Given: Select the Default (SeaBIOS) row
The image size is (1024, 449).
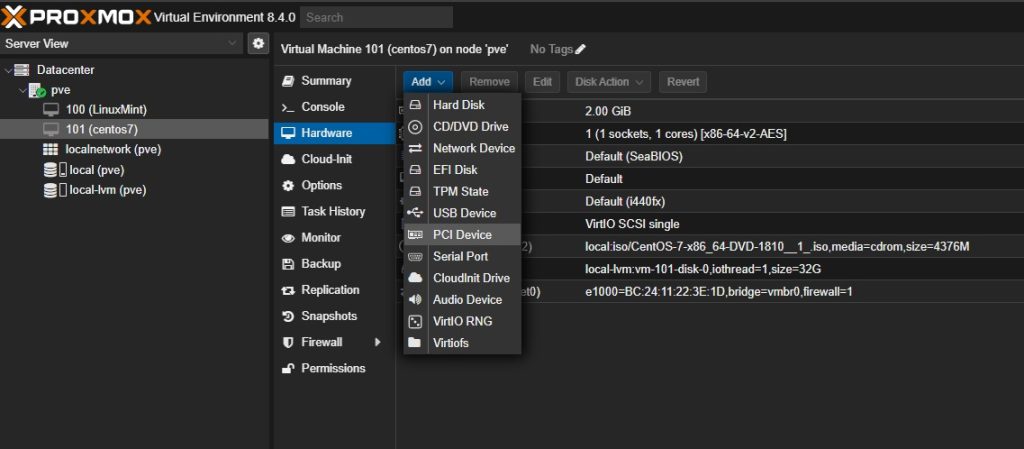Looking at the screenshot, I should 710,157.
